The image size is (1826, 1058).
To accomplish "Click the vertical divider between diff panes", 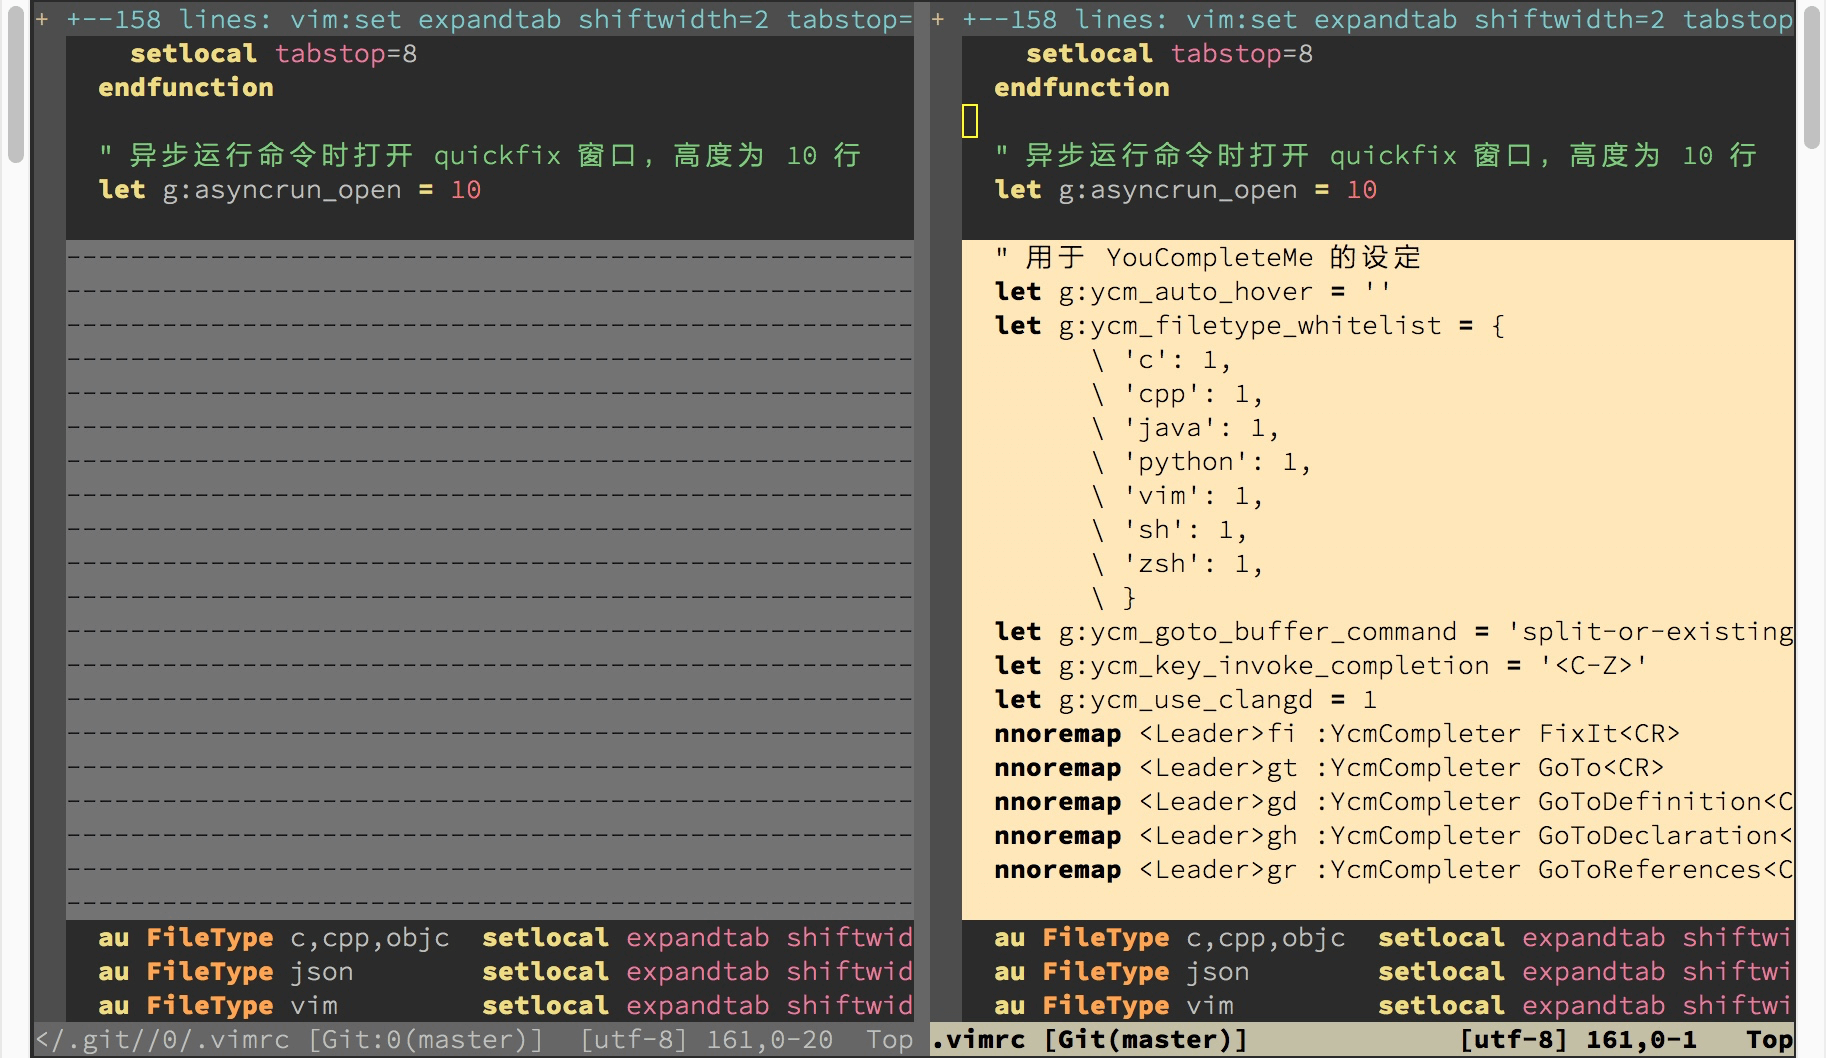I will click(x=922, y=500).
